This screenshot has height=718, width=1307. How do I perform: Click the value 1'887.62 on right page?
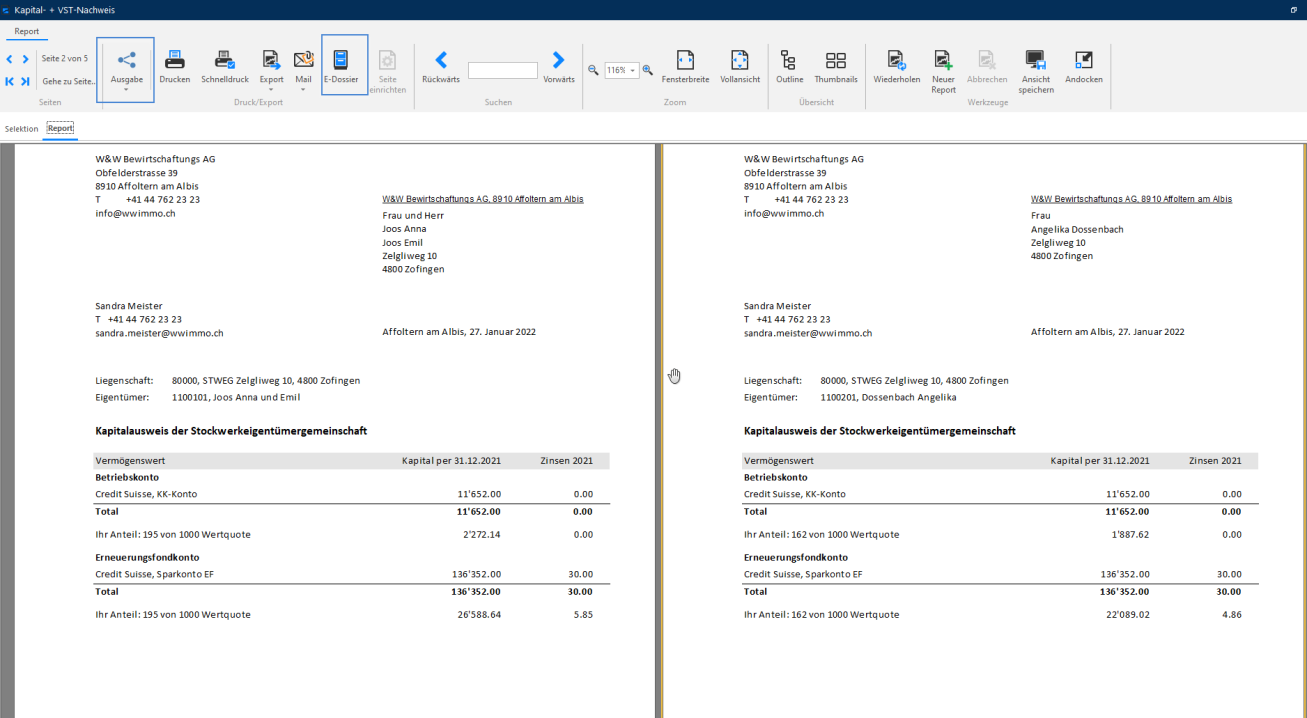click(x=1130, y=535)
